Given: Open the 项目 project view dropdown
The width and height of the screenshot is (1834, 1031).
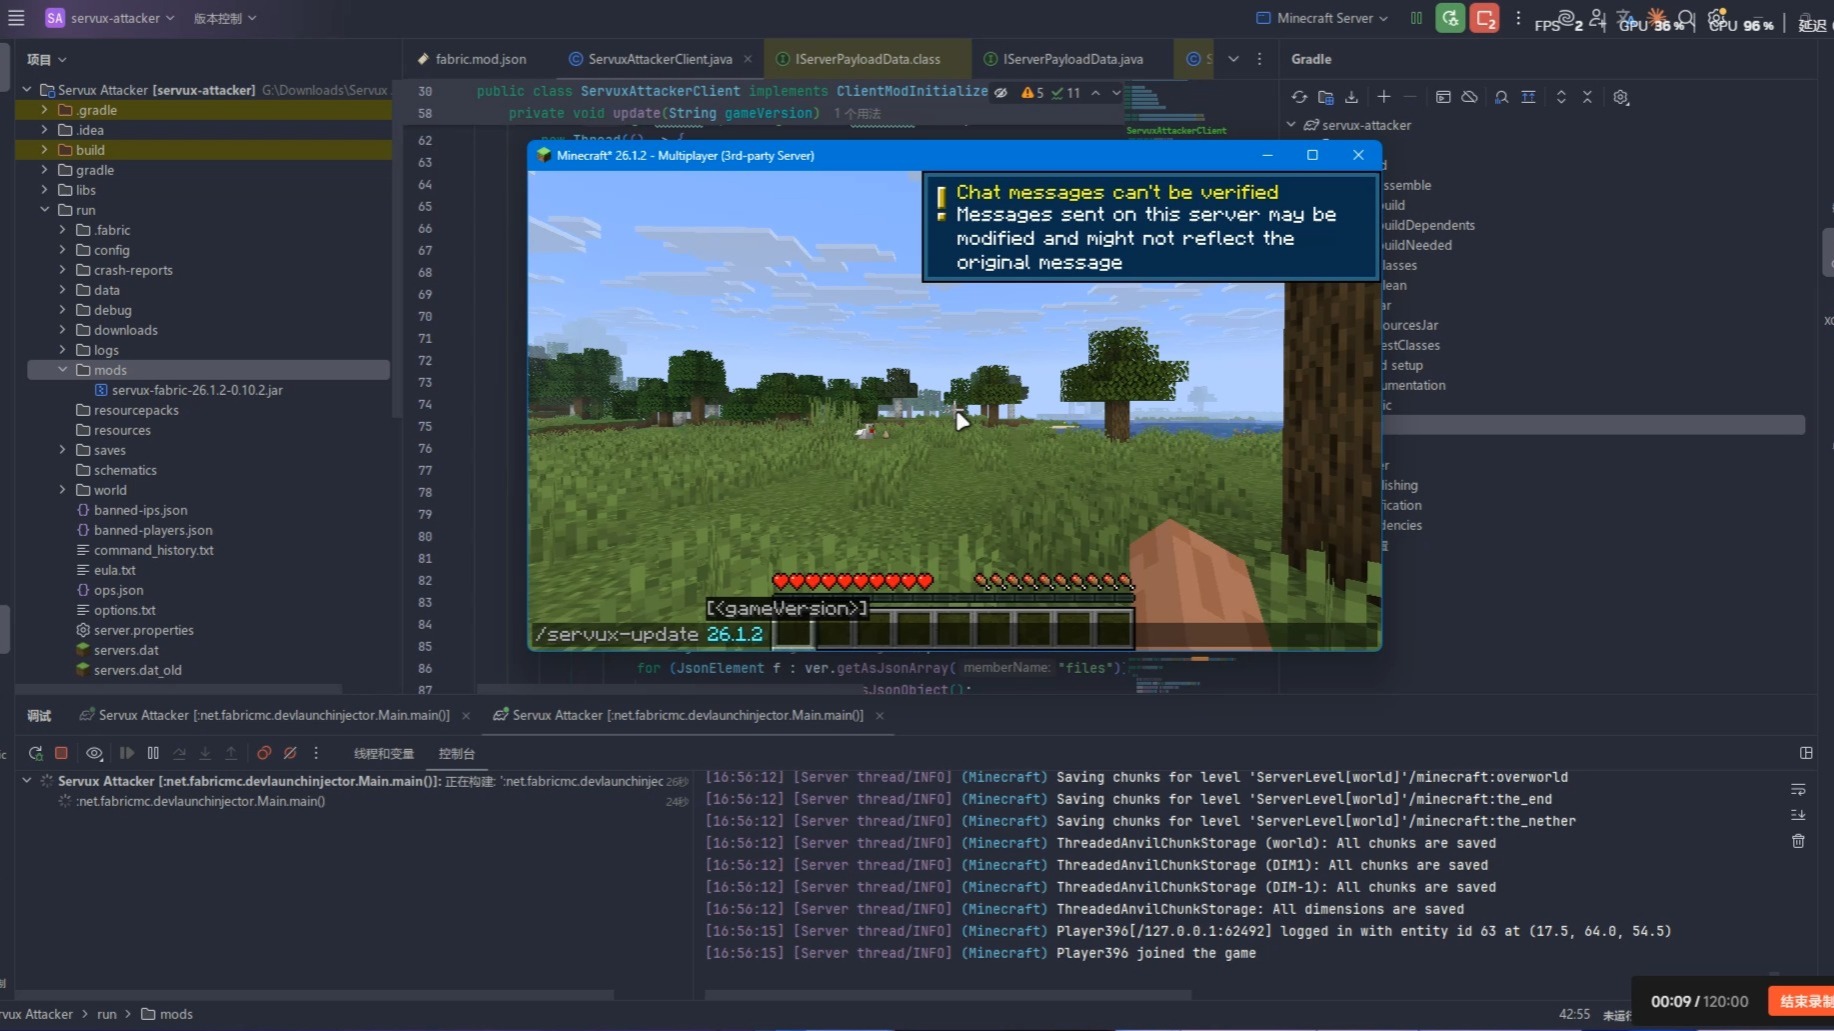Looking at the screenshot, I should (x=46, y=59).
